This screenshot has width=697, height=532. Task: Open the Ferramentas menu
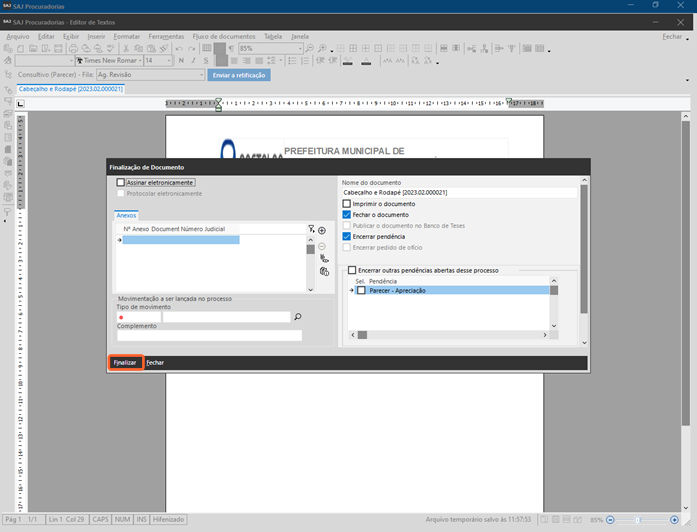click(x=166, y=36)
